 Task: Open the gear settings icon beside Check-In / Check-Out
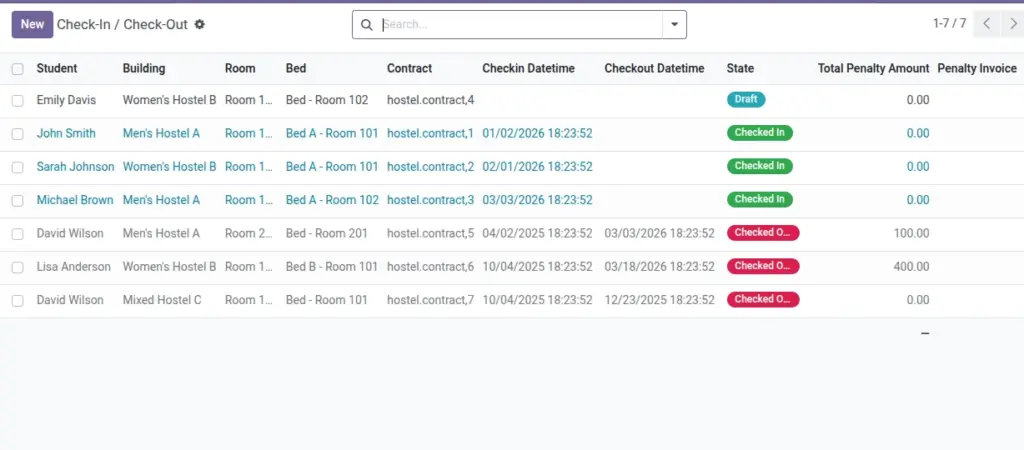pyautogui.click(x=200, y=24)
